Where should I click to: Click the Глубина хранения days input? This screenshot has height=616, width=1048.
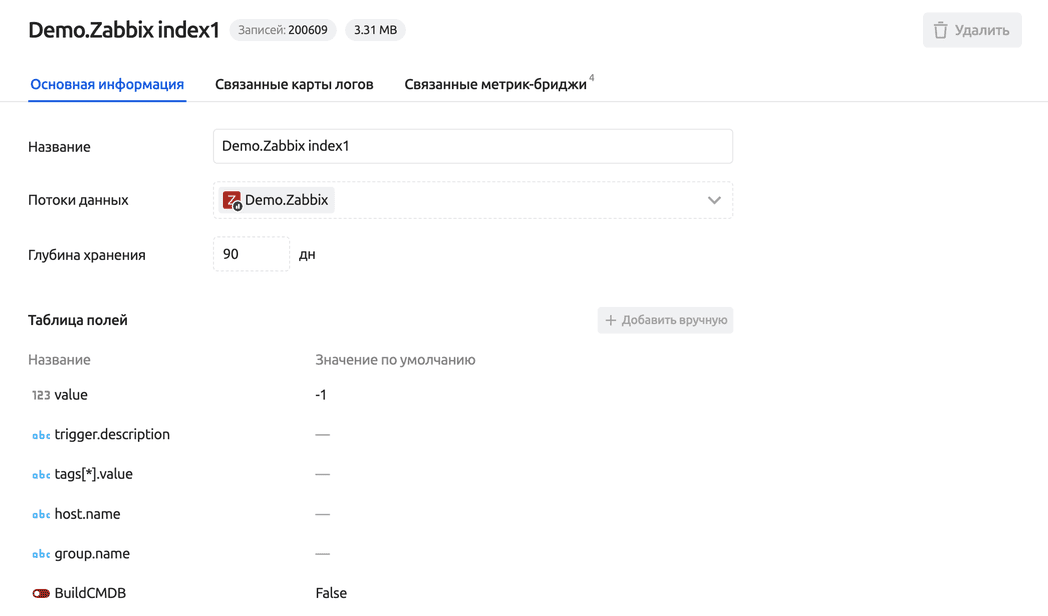click(251, 254)
